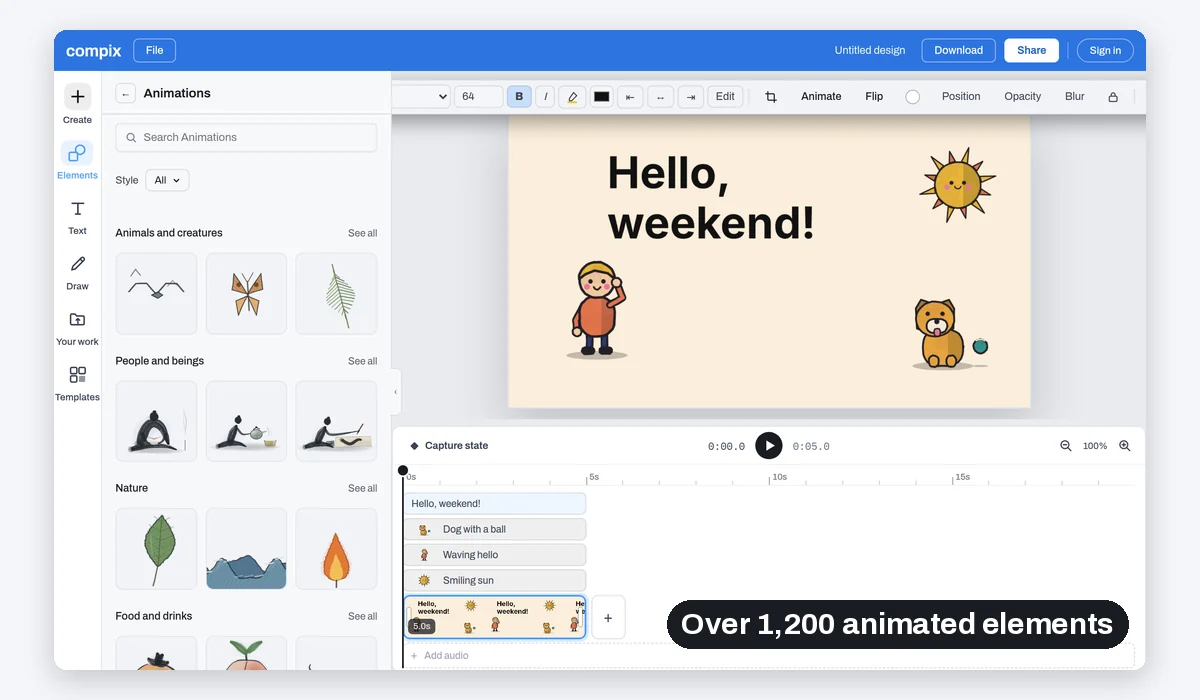Click Capture state
1200x700 pixels.
[449, 446]
